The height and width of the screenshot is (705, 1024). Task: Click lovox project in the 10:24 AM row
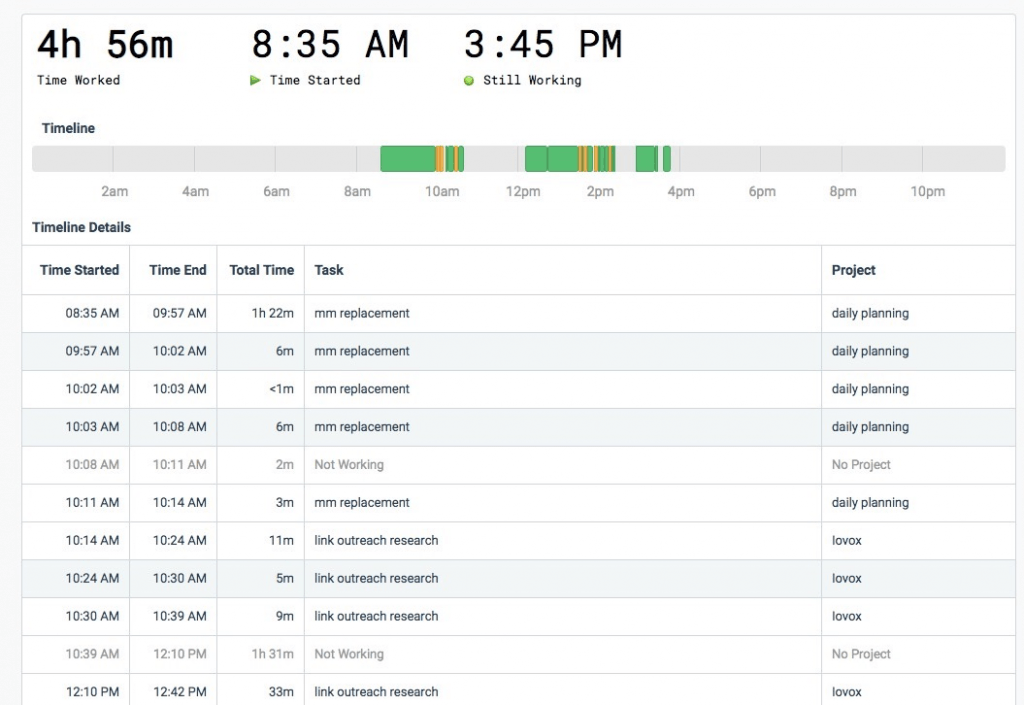(x=846, y=578)
